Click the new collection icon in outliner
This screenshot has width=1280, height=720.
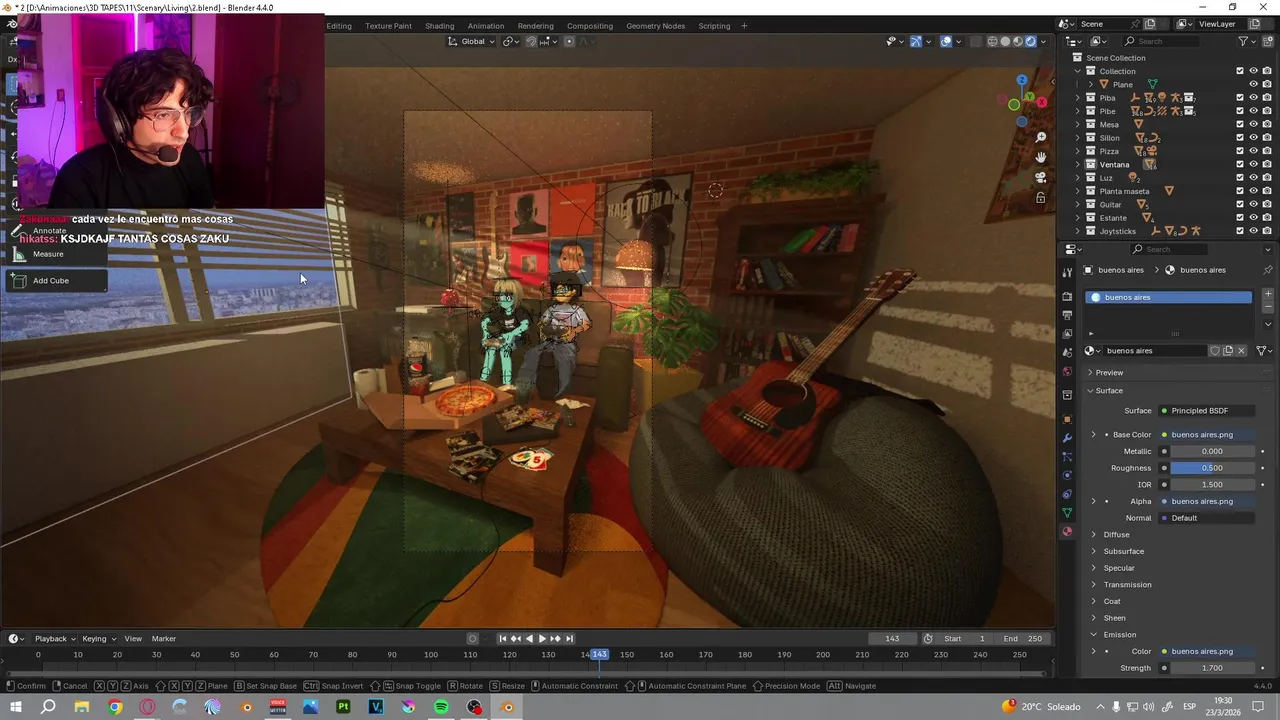coord(1267,41)
